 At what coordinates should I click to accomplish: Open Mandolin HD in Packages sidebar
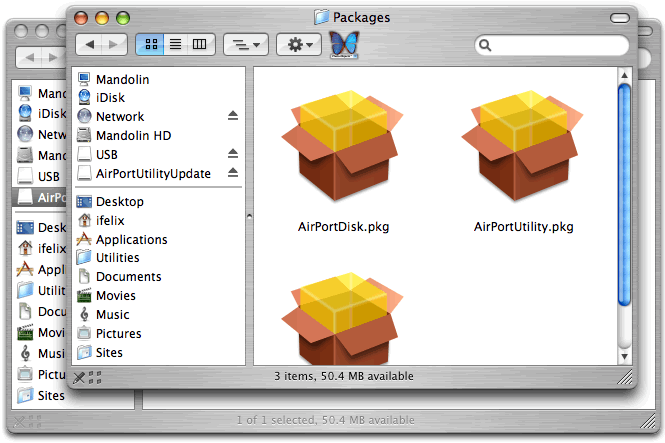pyautogui.click(x=158, y=135)
